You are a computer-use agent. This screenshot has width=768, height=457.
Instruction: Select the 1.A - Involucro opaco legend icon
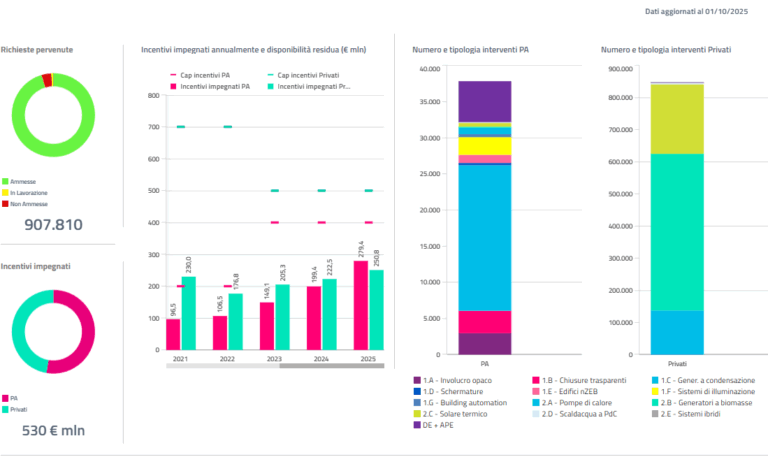pos(417,380)
